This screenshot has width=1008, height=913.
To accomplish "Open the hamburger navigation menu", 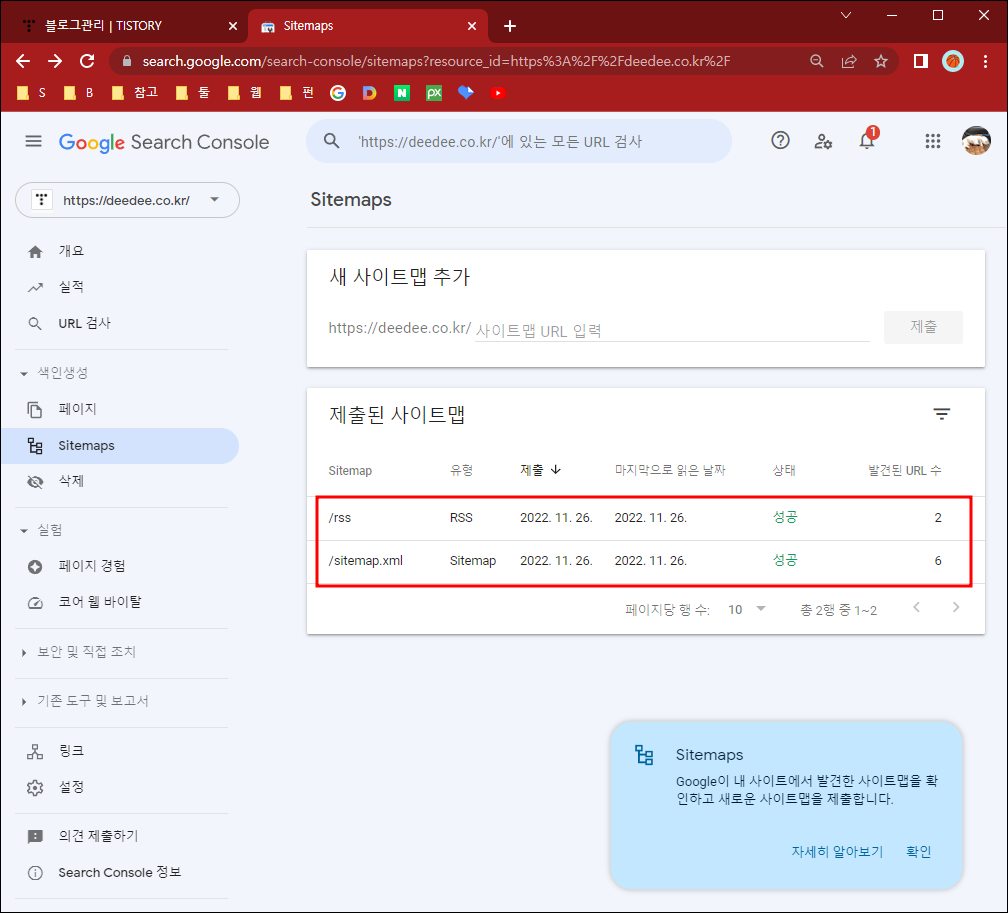I will point(33,141).
